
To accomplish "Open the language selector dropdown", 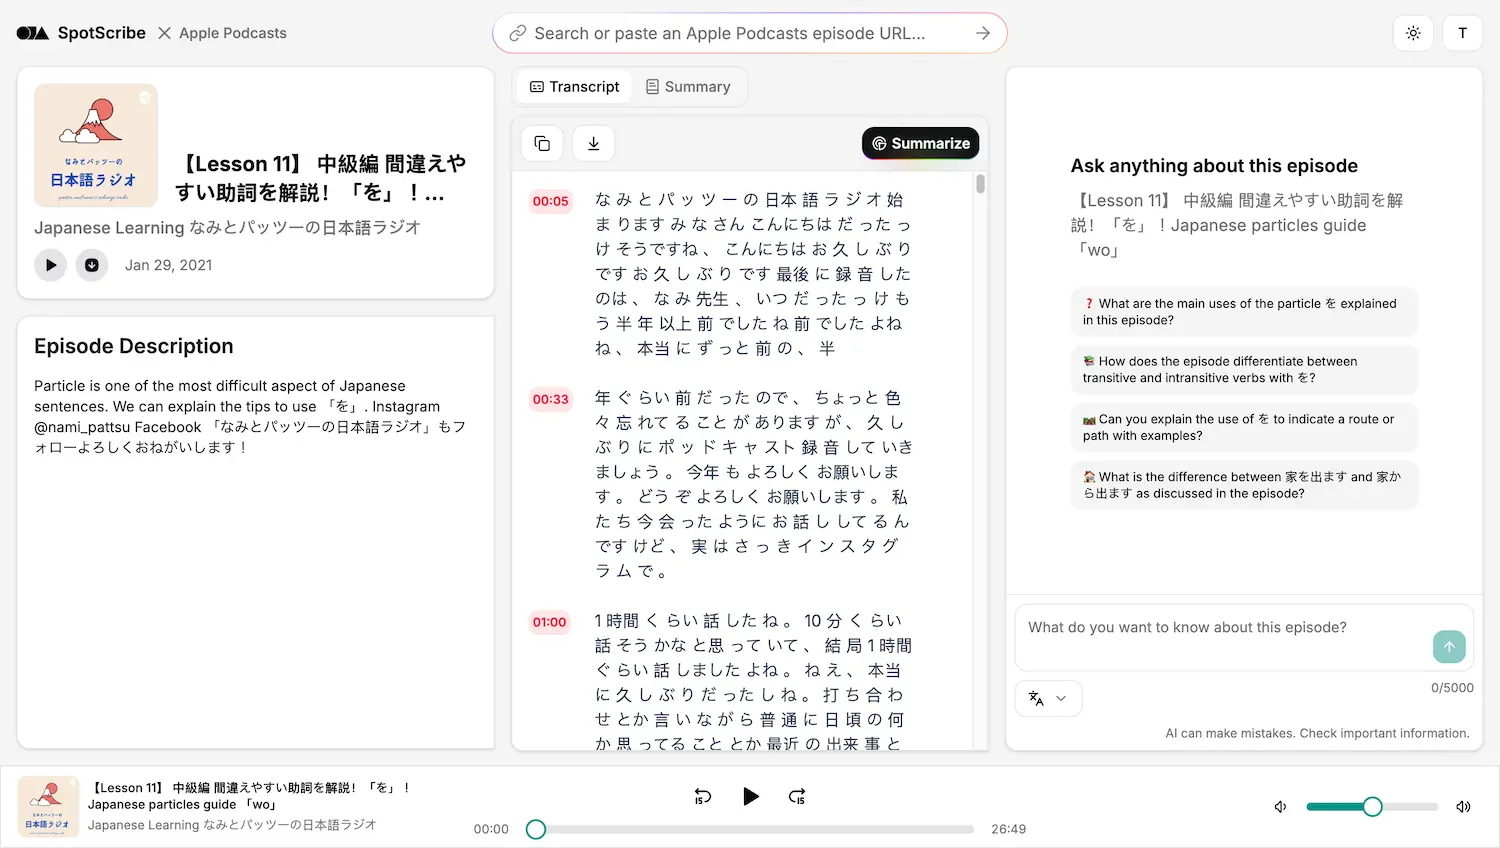I will pyautogui.click(x=1048, y=698).
